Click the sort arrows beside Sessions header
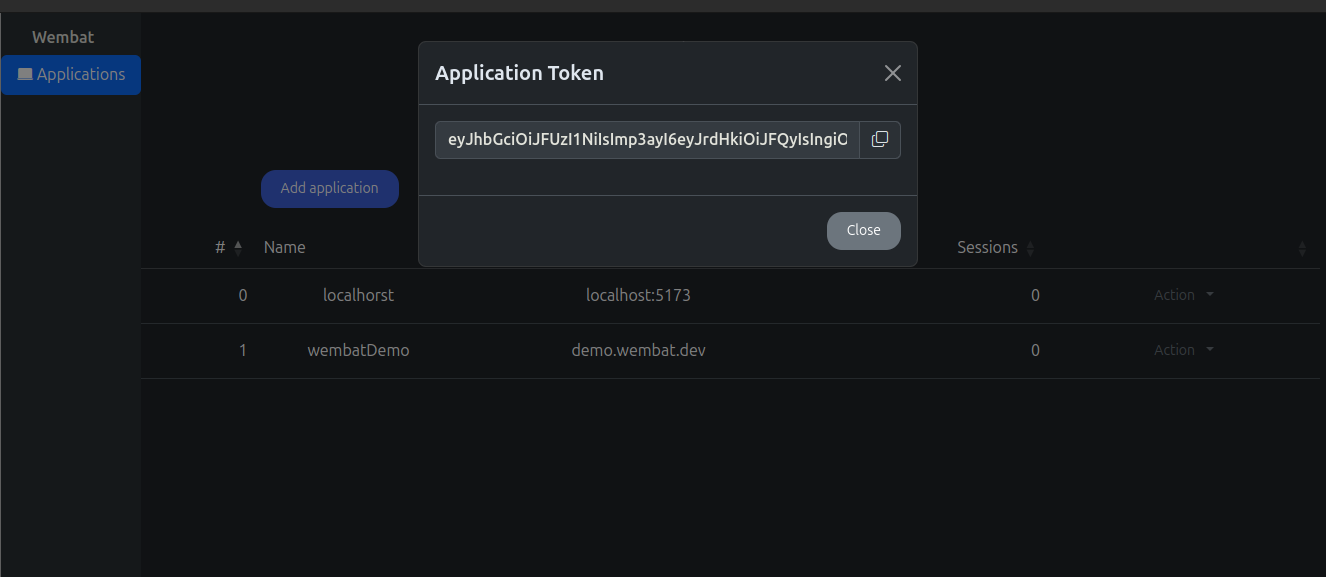Image resolution: width=1326 pixels, height=577 pixels. [1030, 248]
